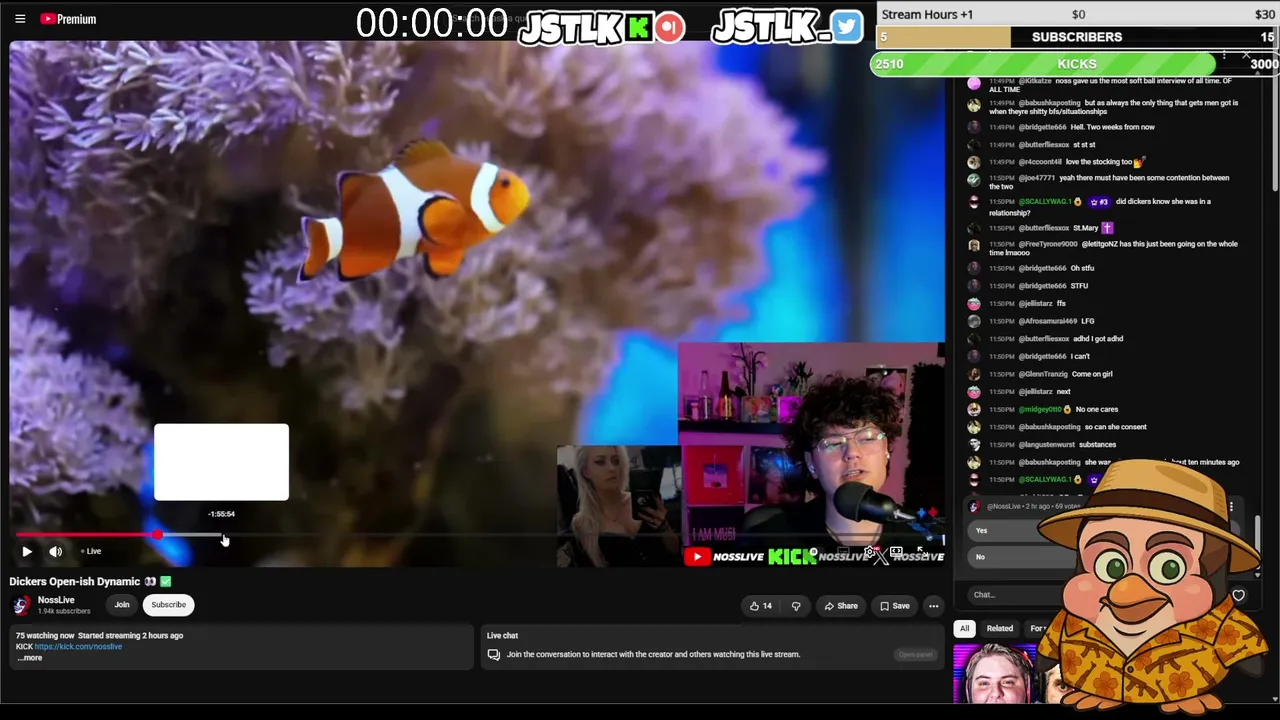Open the kick.com/nosslive link in description
1280x720 pixels.
(x=78, y=646)
